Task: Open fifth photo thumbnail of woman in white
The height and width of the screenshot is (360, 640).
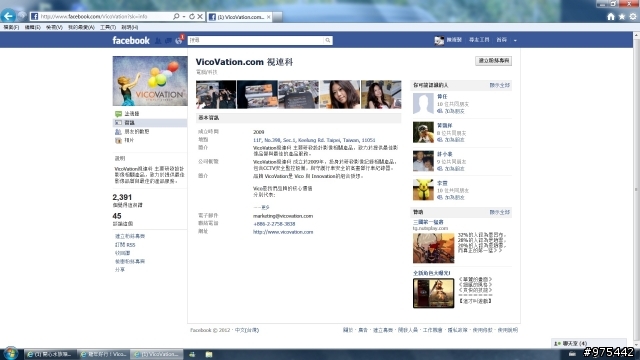Action: (381, 94)
